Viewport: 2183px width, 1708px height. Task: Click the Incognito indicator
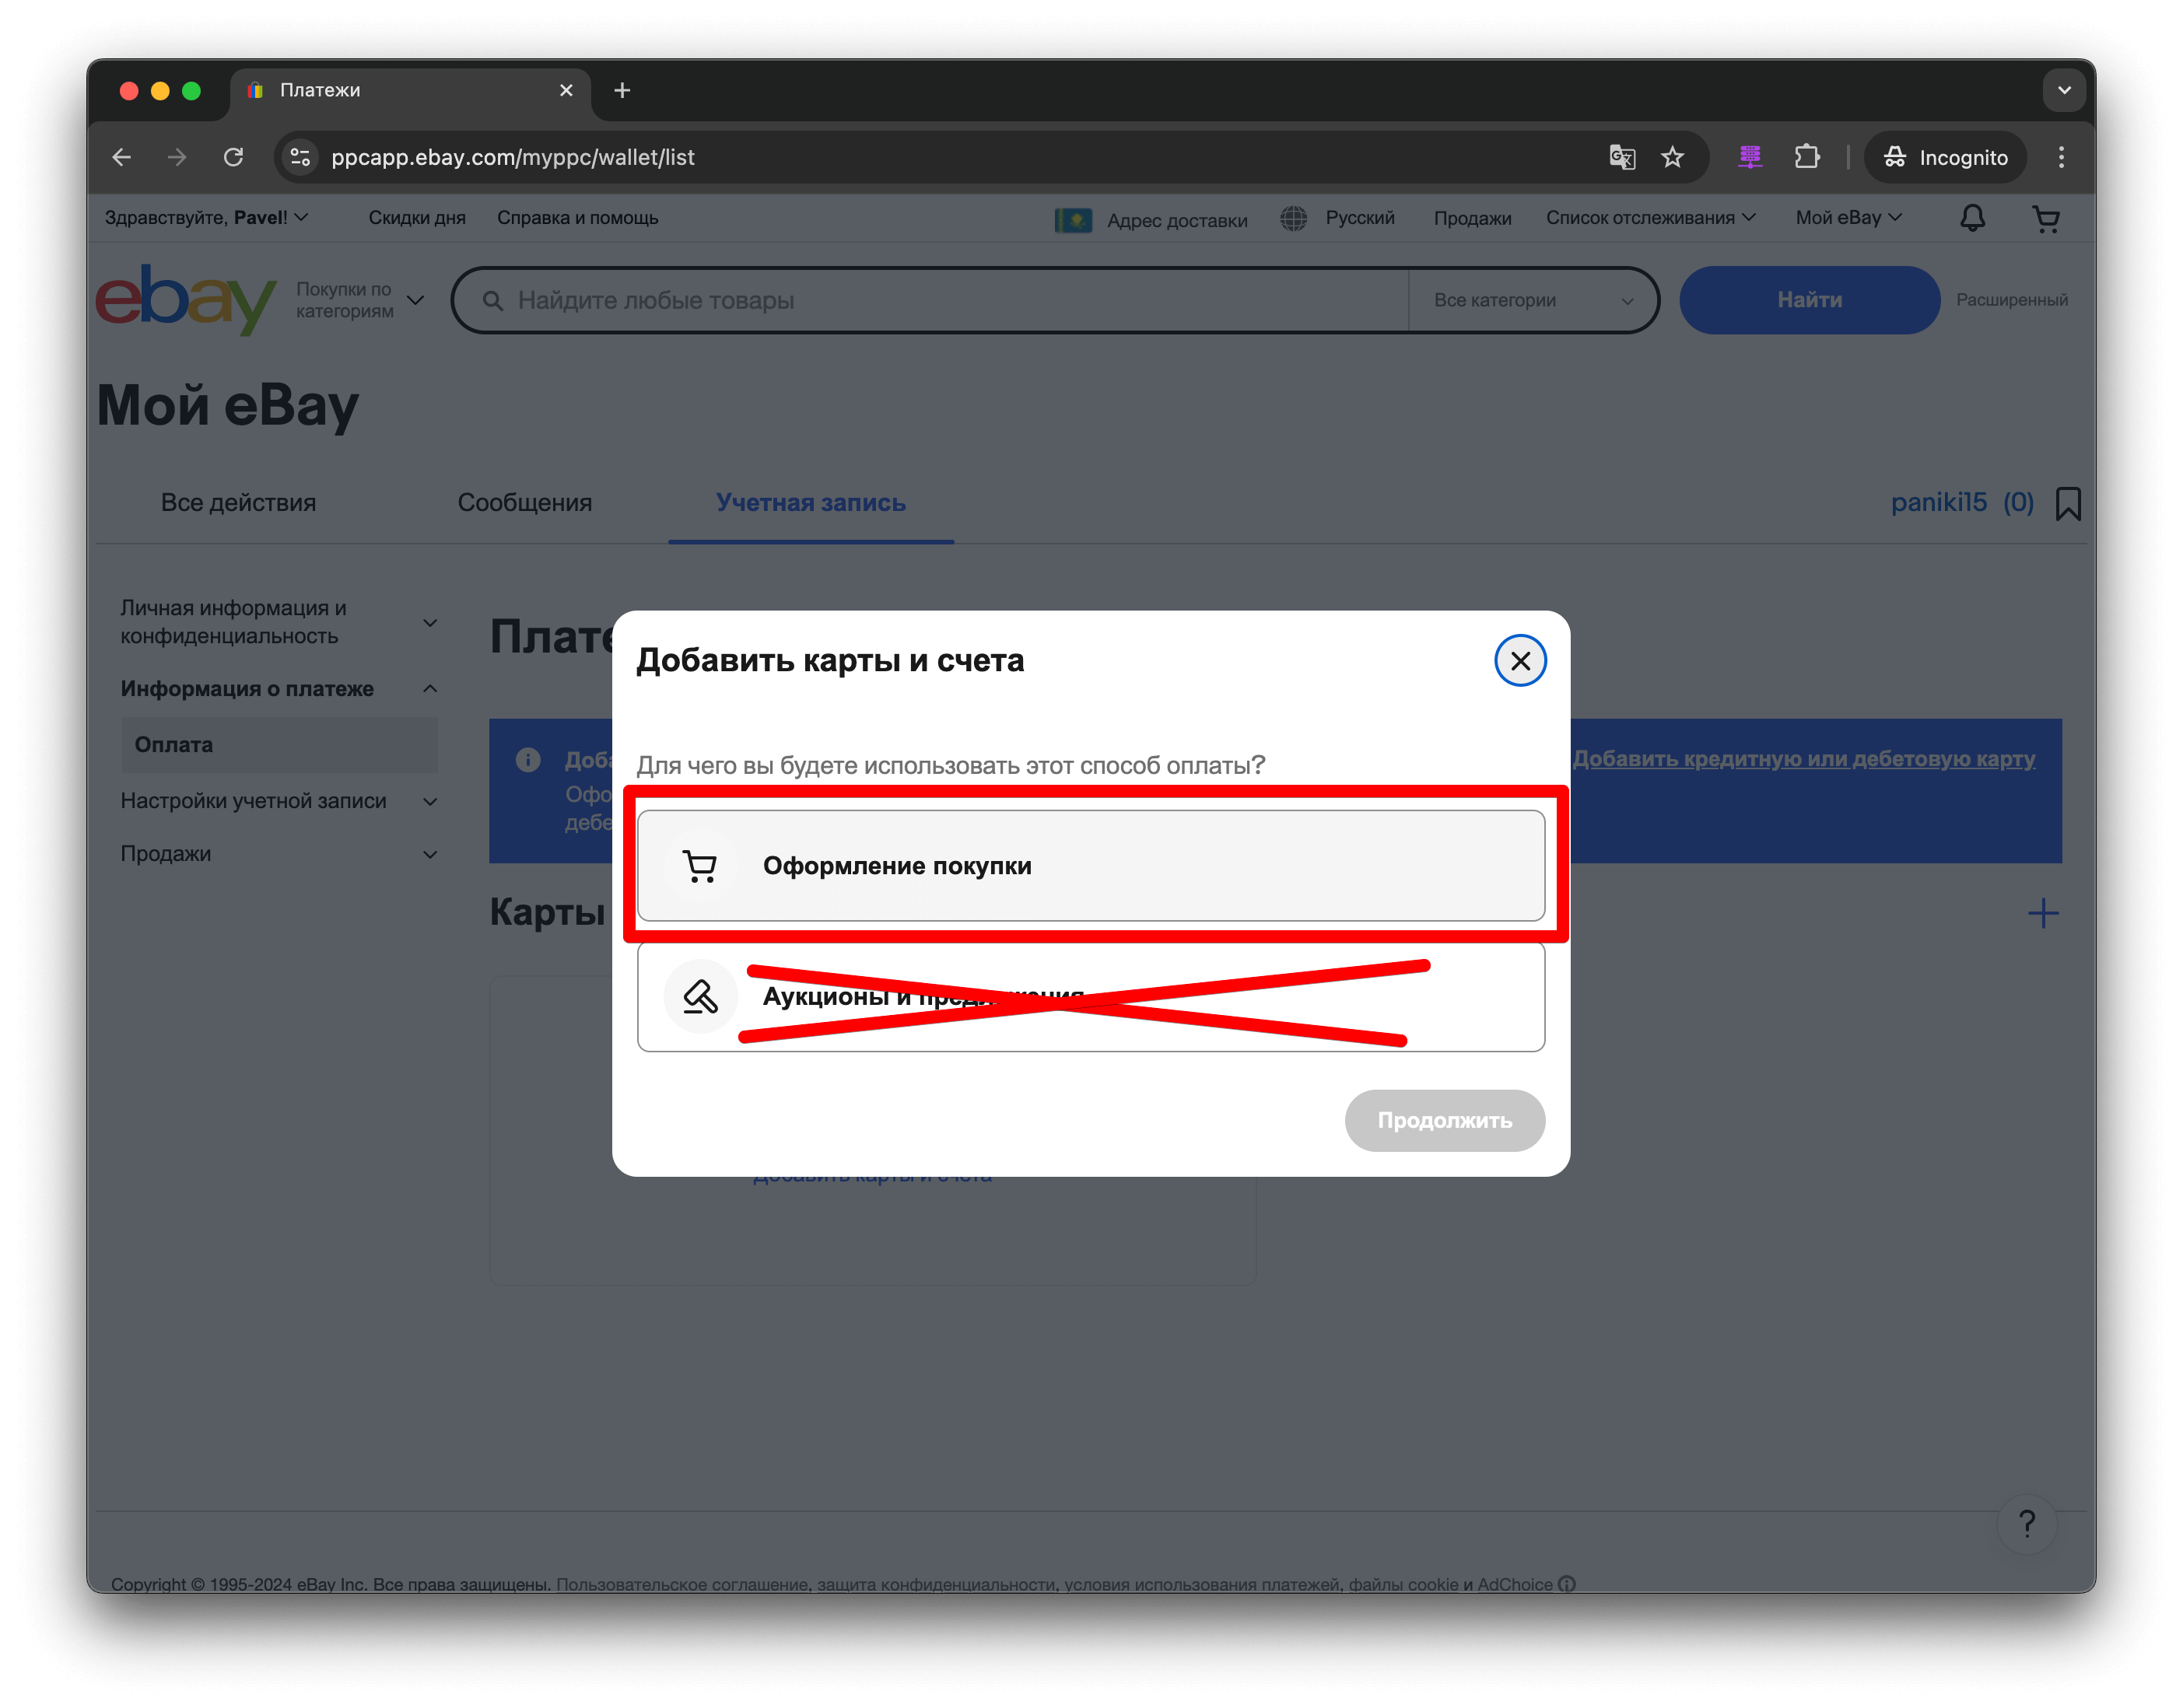(1945, 157)
